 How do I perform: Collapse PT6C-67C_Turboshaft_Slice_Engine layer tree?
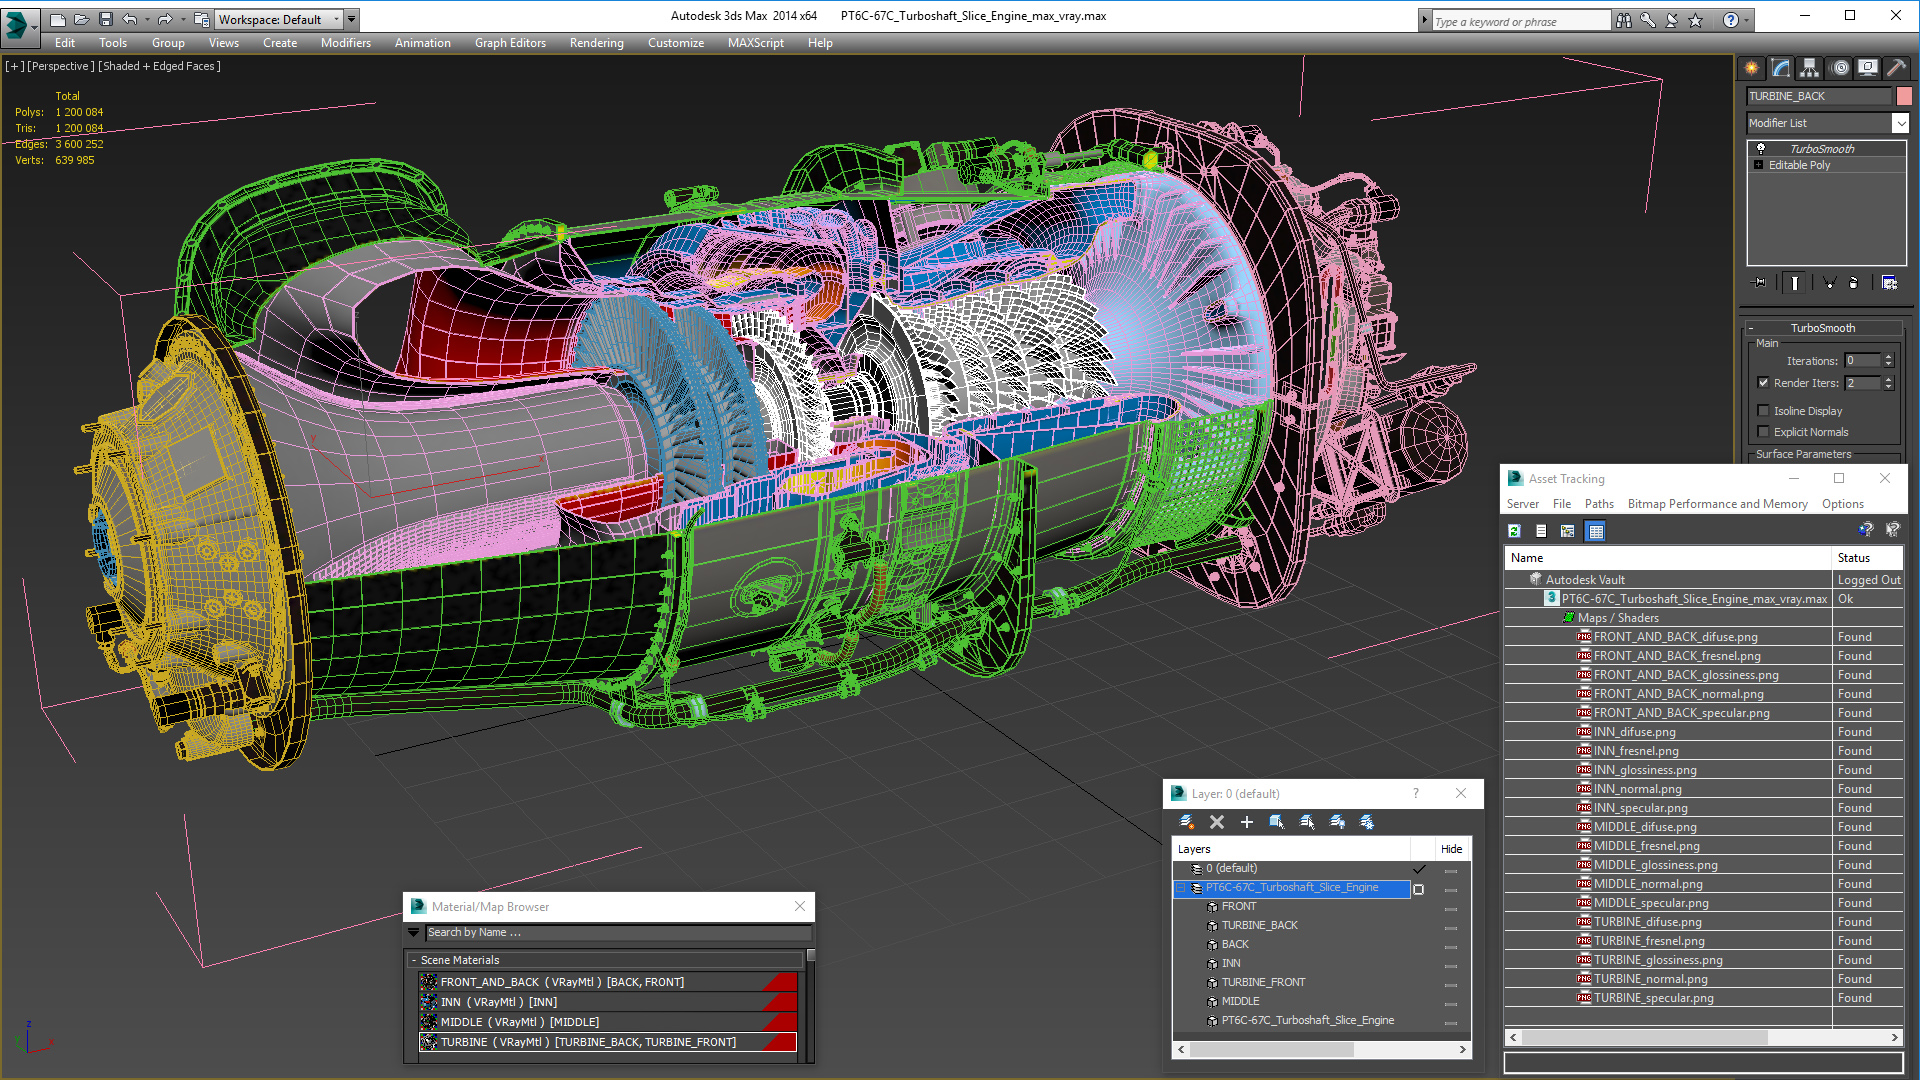(x=1181, y=888)
